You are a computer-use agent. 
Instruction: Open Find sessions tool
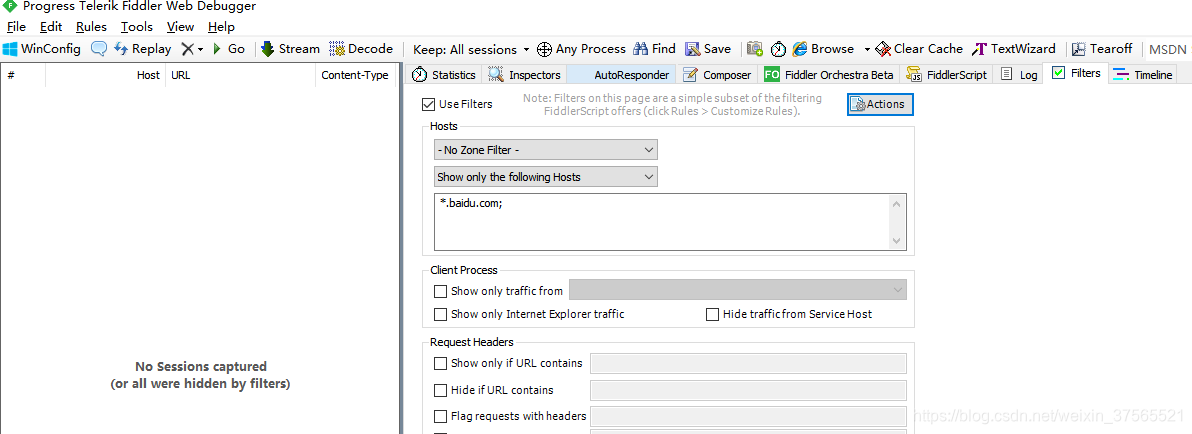(654, 49)
